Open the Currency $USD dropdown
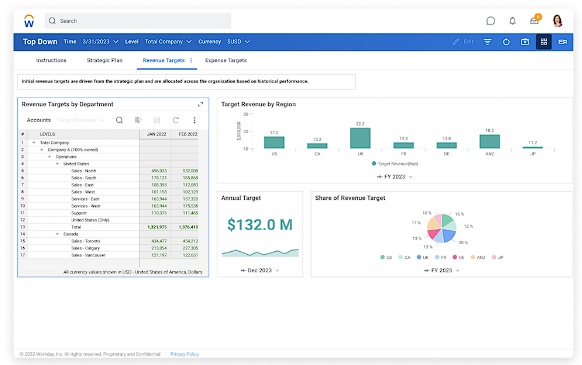 pyautogui.click(x=238, y=42)
